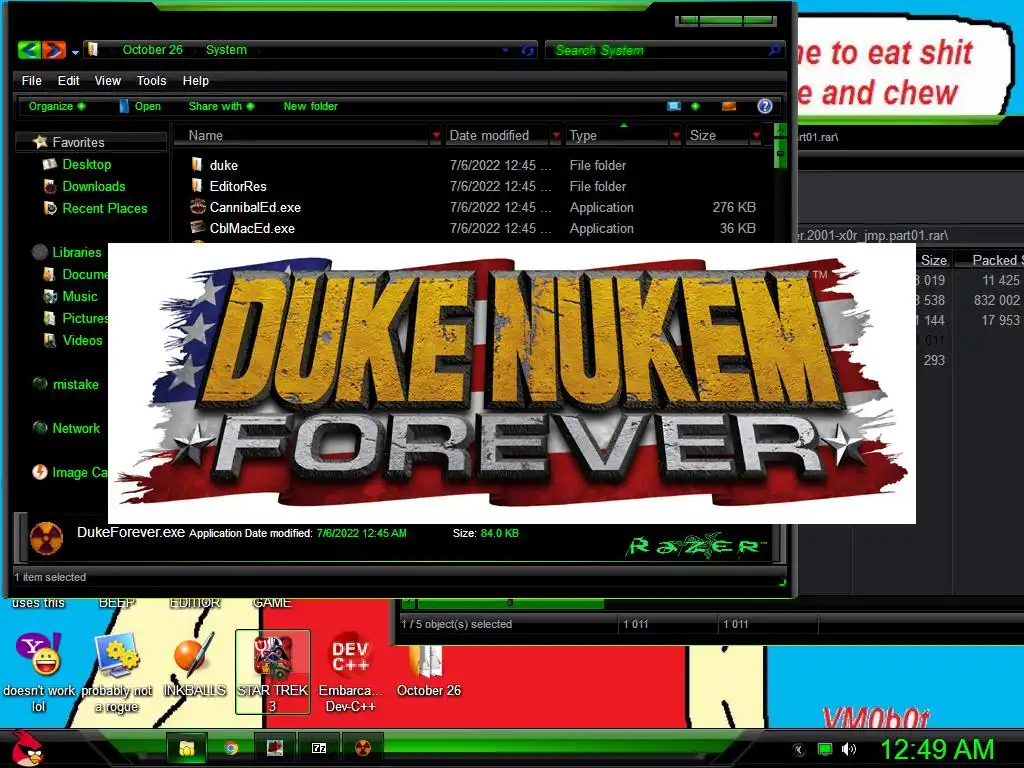The image size is (1024, 768).
Task: Expand the Organize dropdown
Action: 56,106
